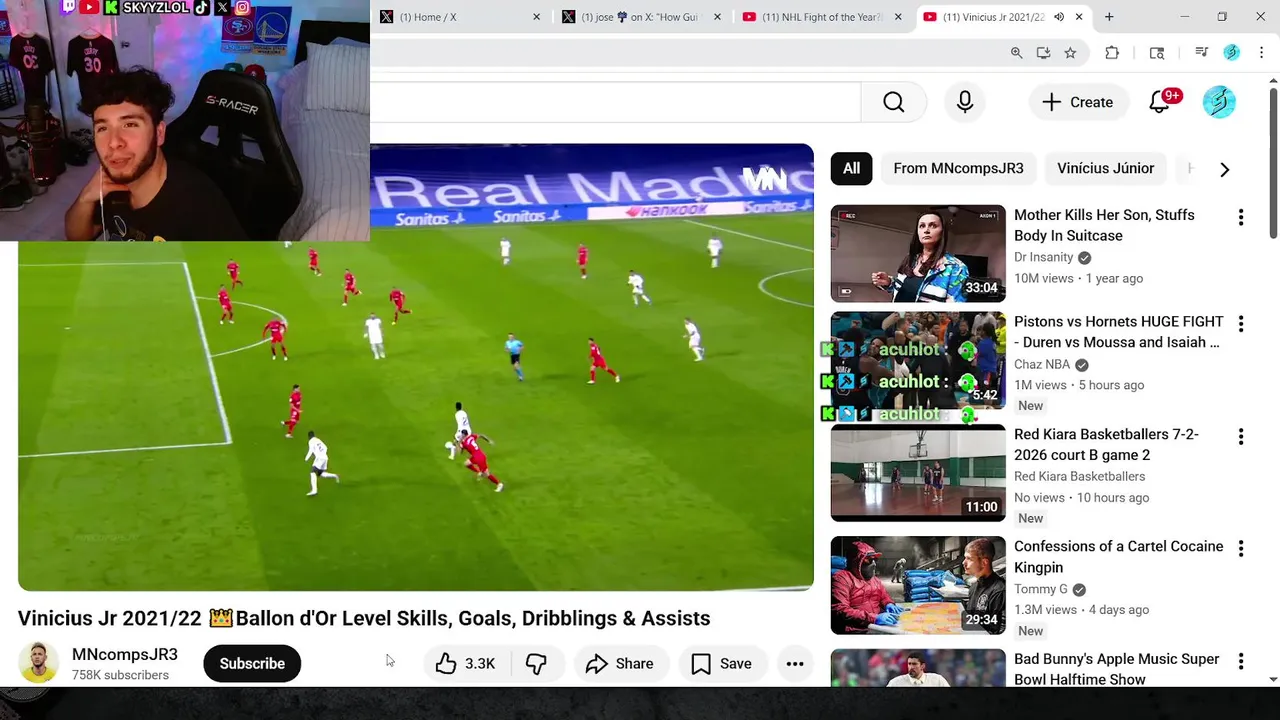Open Bad Bunny's Apple Music Halftime title
1280x720 pixels.
click(x=1116, y=669)
